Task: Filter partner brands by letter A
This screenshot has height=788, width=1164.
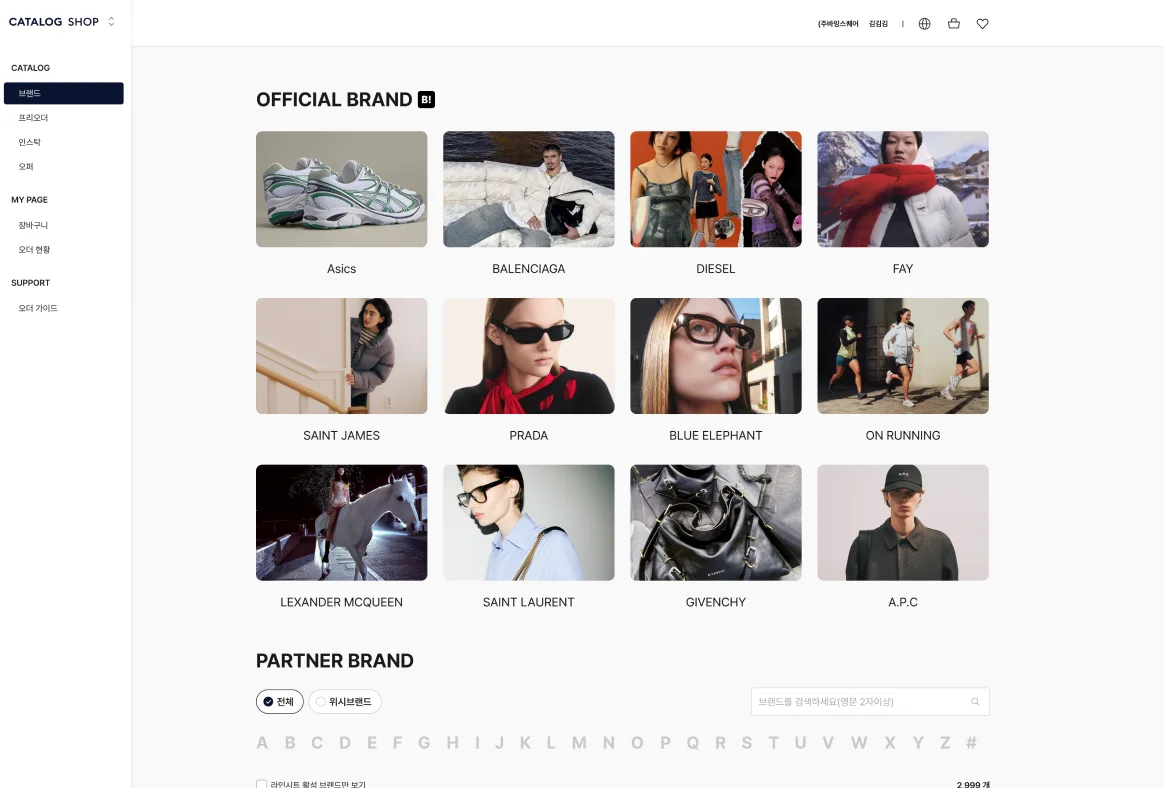Action: (x=262, y=743)
